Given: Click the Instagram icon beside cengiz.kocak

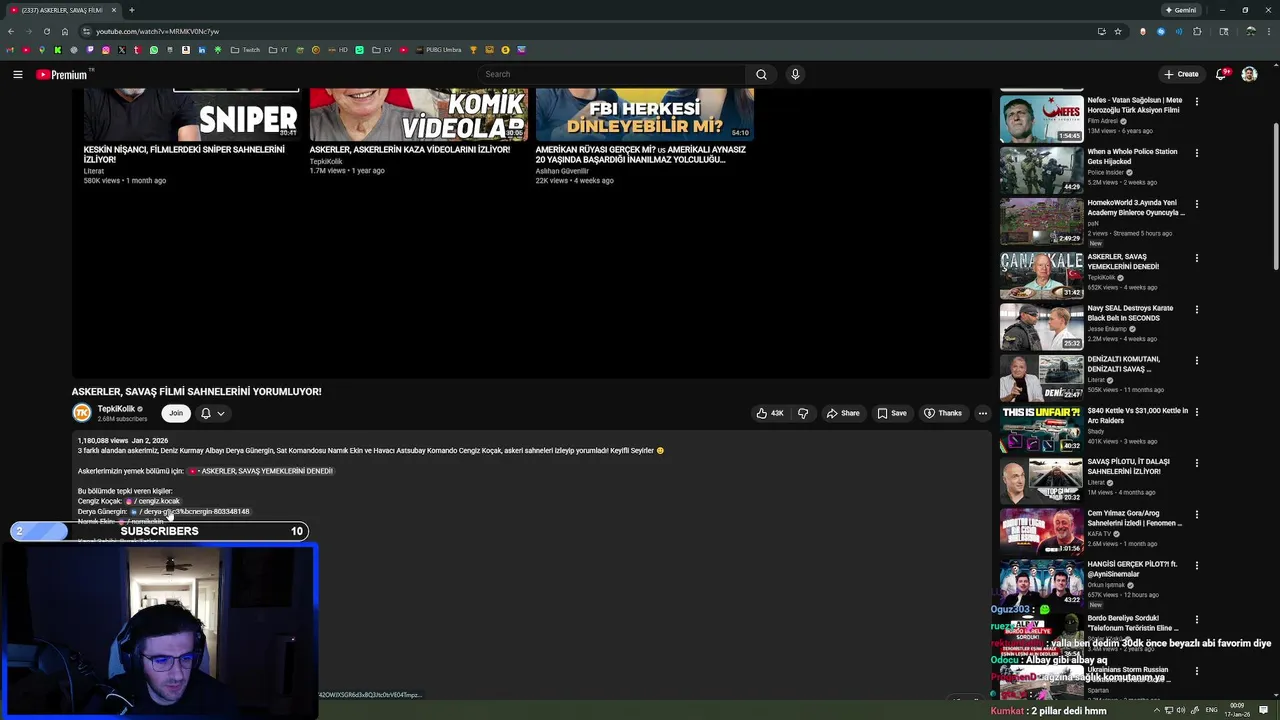Looking at the screenshot, I should [129, 501].
